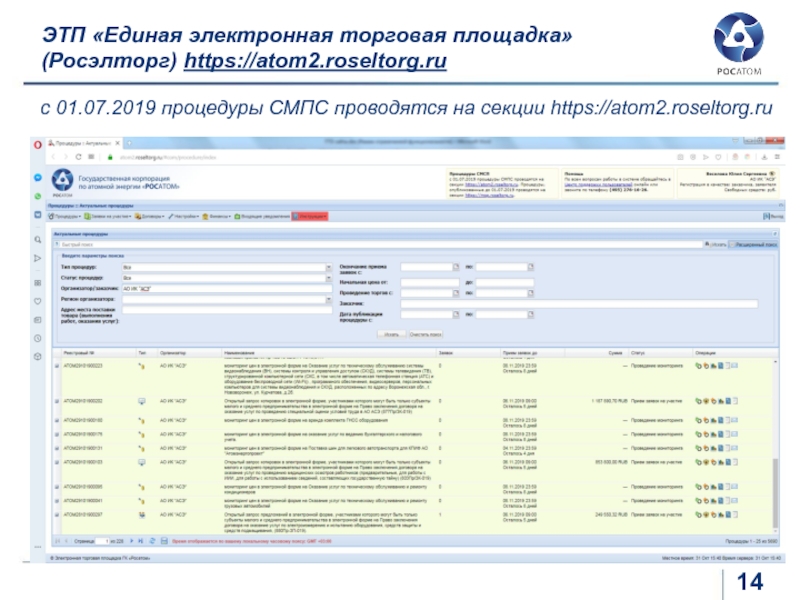Open VK messenger in the Opera sidebar

click(38, 215)
